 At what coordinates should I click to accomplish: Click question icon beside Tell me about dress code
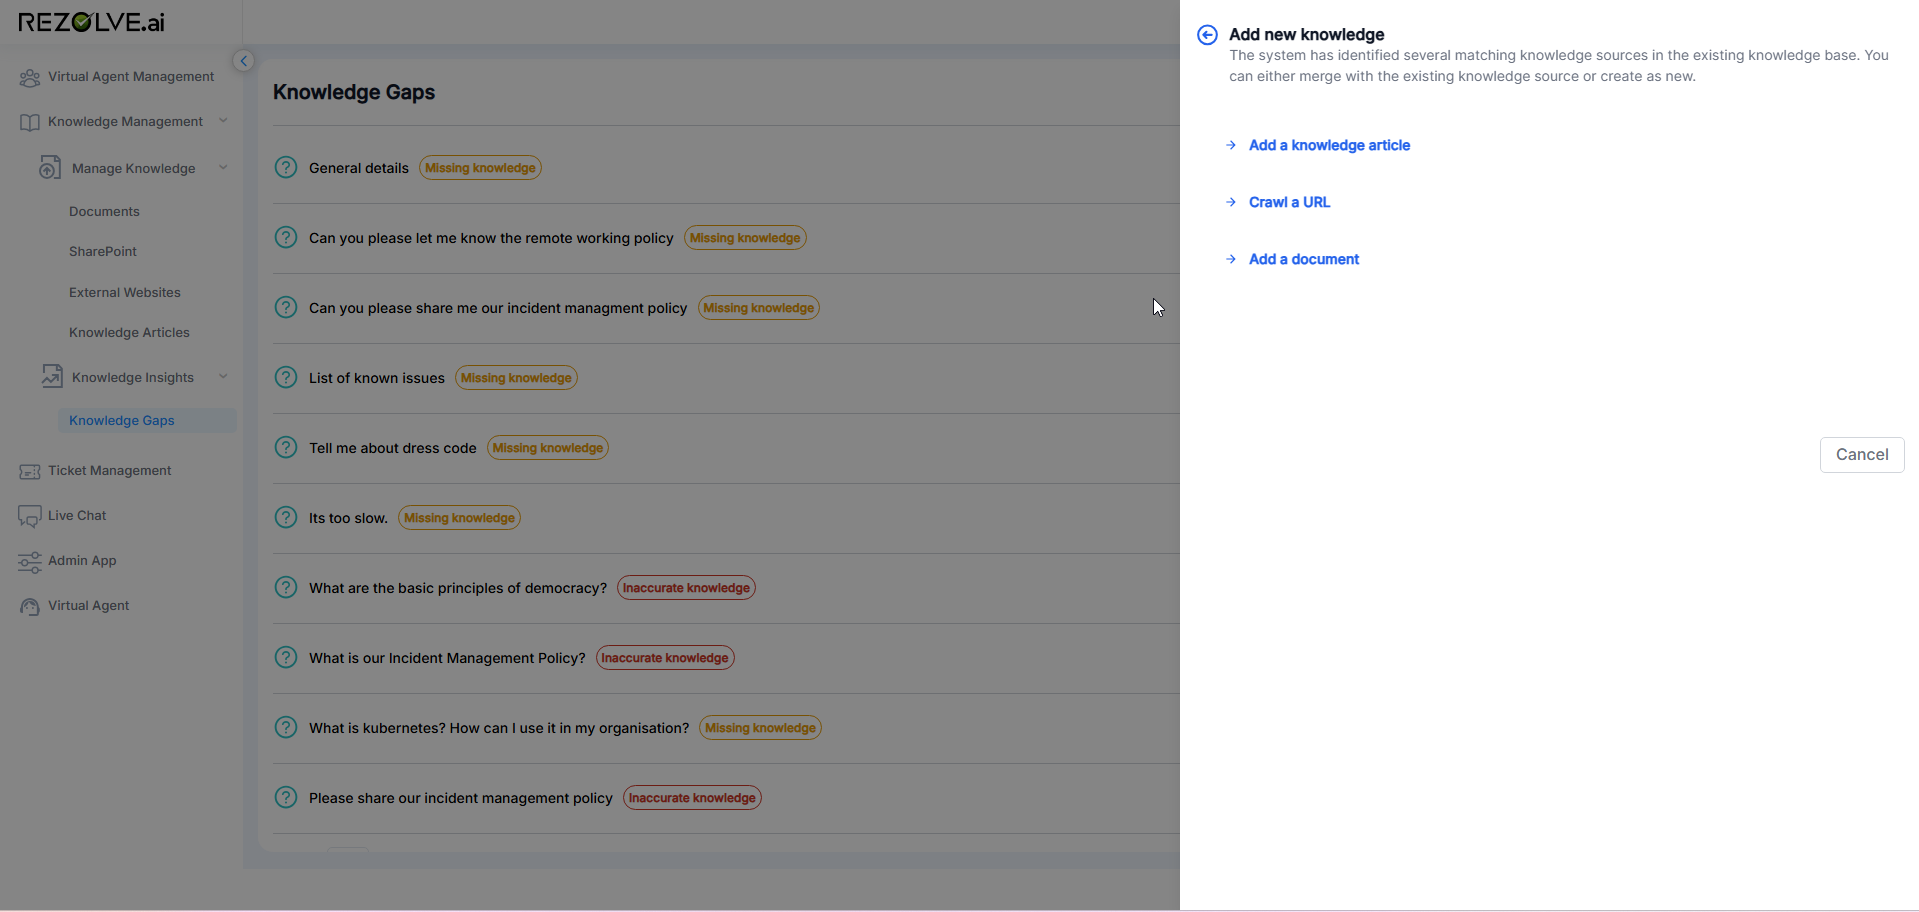coord(286,447)
